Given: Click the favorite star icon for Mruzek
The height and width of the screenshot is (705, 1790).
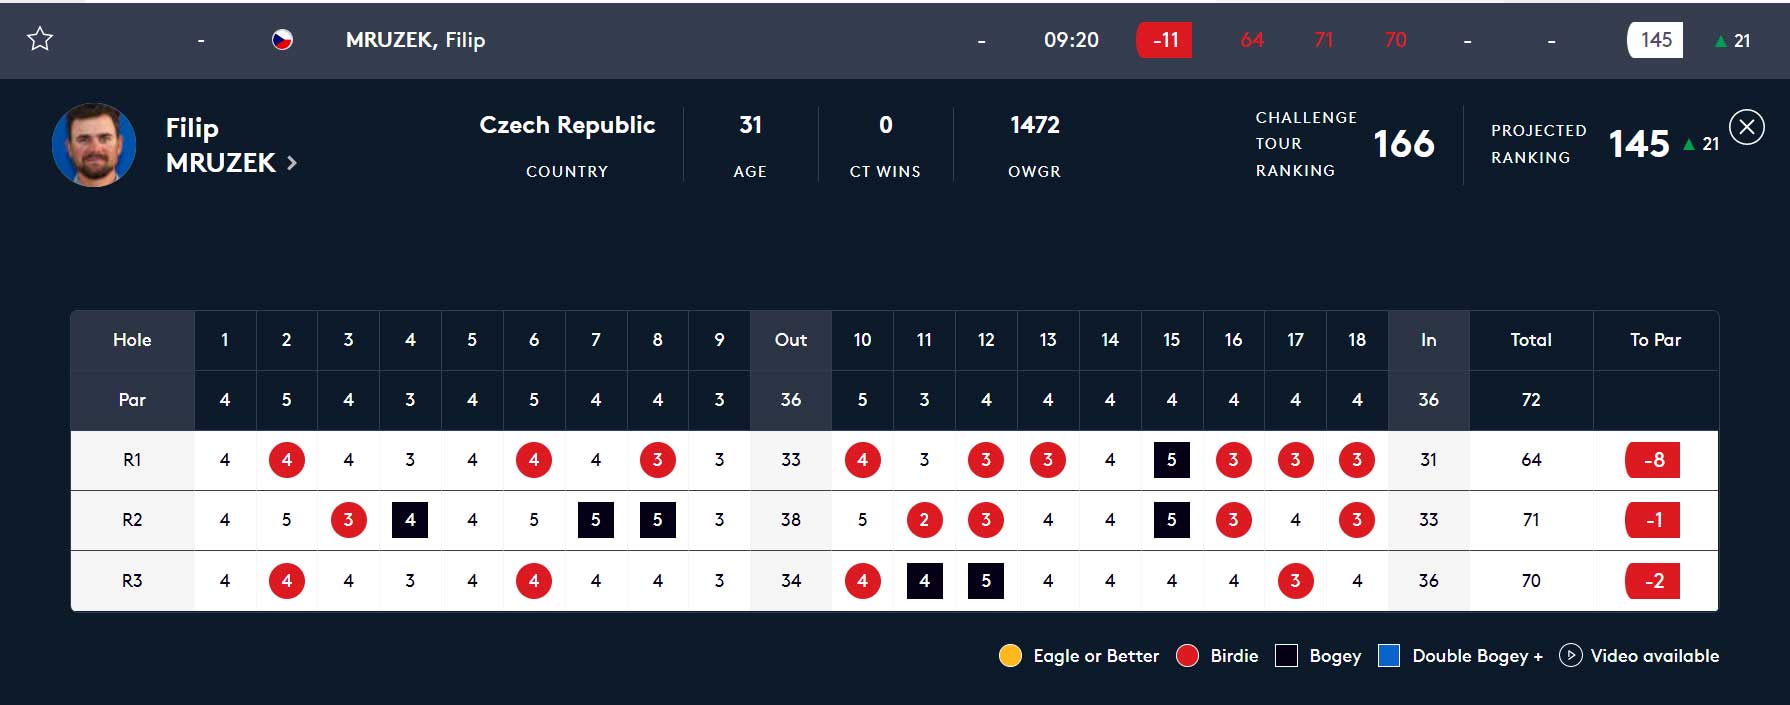Looking at the screenshot, I should pos(40,39).
